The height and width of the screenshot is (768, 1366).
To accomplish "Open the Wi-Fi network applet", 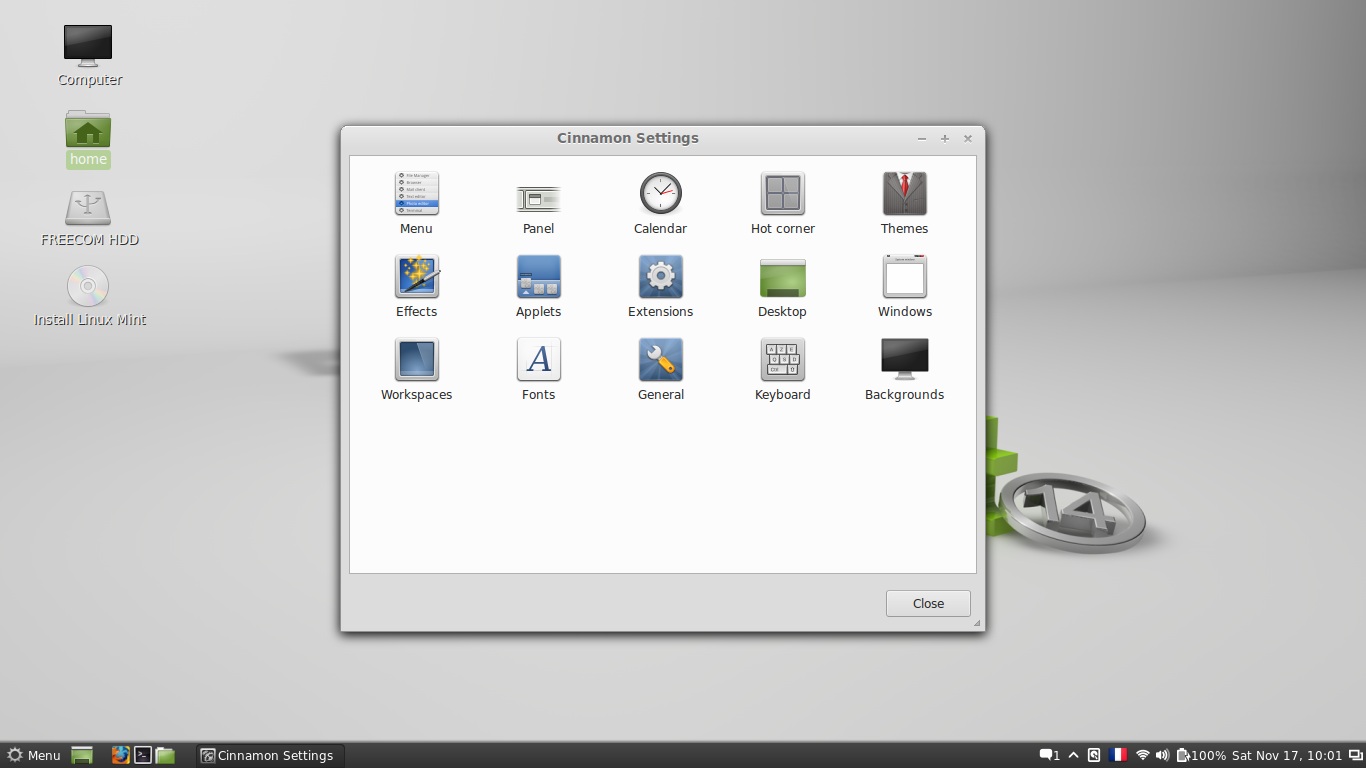I will (x=1142, y=755).
